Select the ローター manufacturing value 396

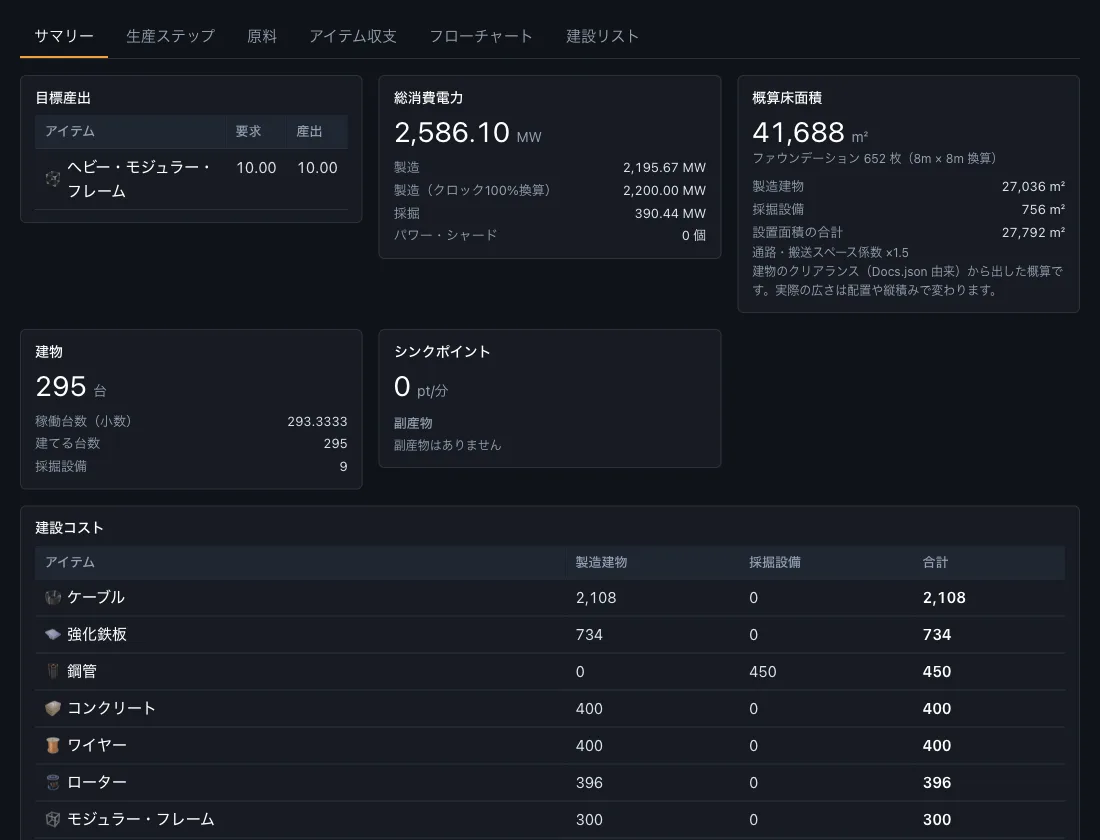coord(589,783)
